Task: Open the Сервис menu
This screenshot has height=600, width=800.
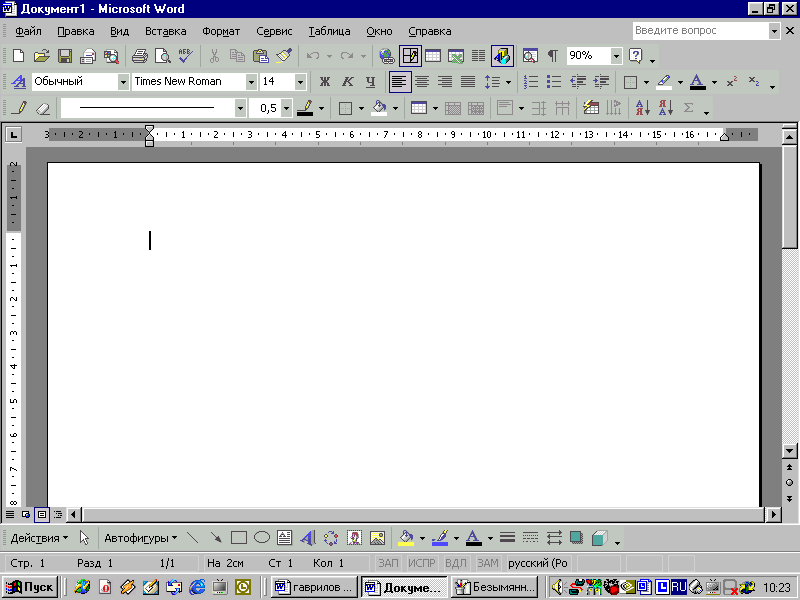Action: (274, 31)
